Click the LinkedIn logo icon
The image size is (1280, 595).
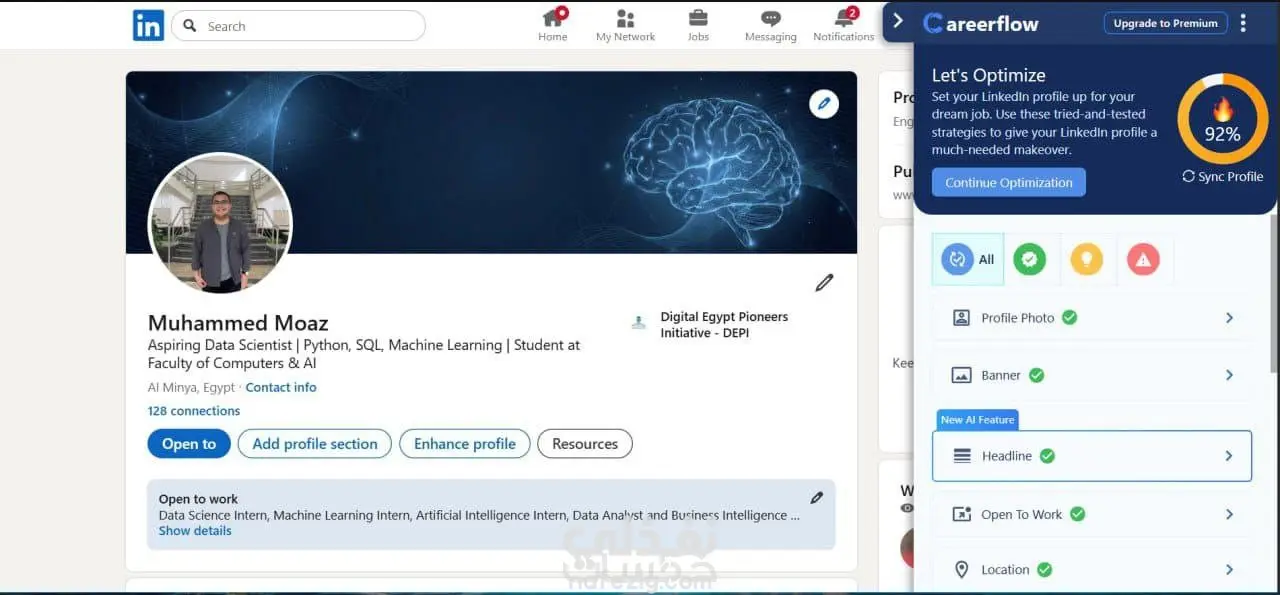(x=148, y=26)
